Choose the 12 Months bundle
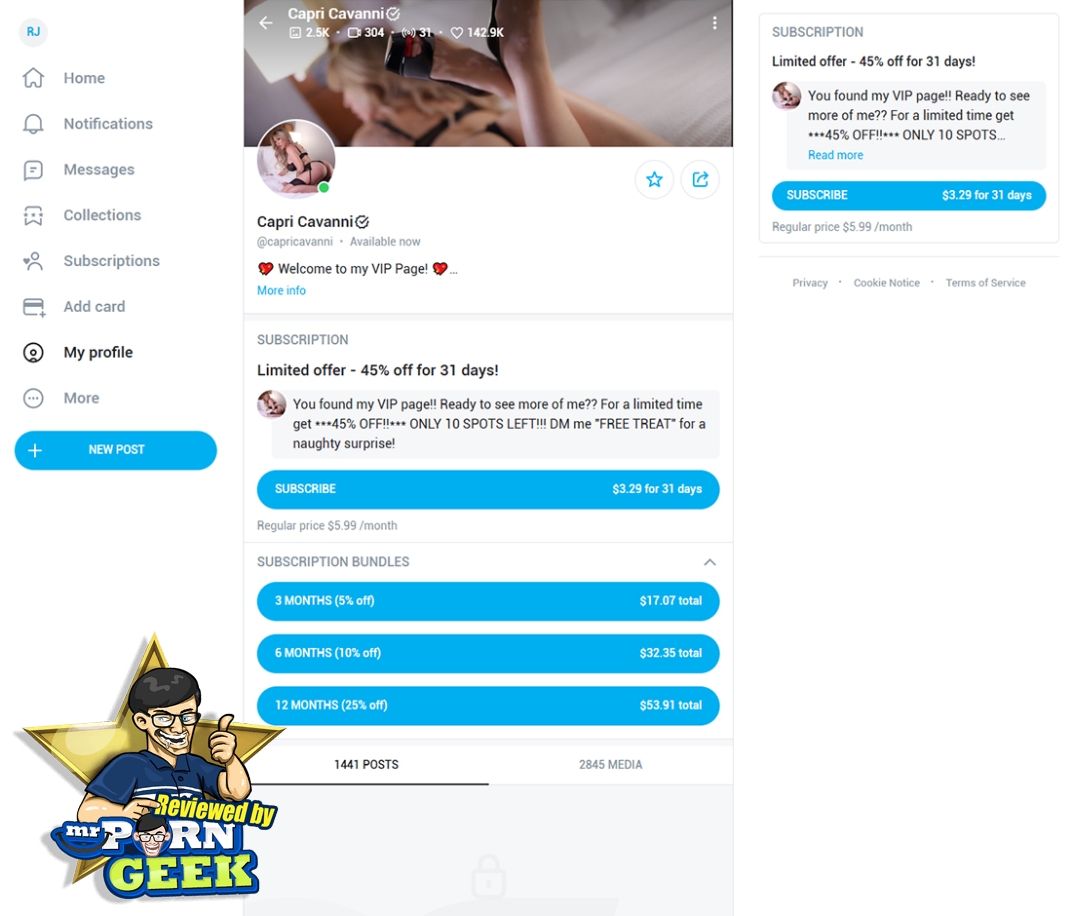Viewport: 1072px width, 916px height. [x=488, y=705]
